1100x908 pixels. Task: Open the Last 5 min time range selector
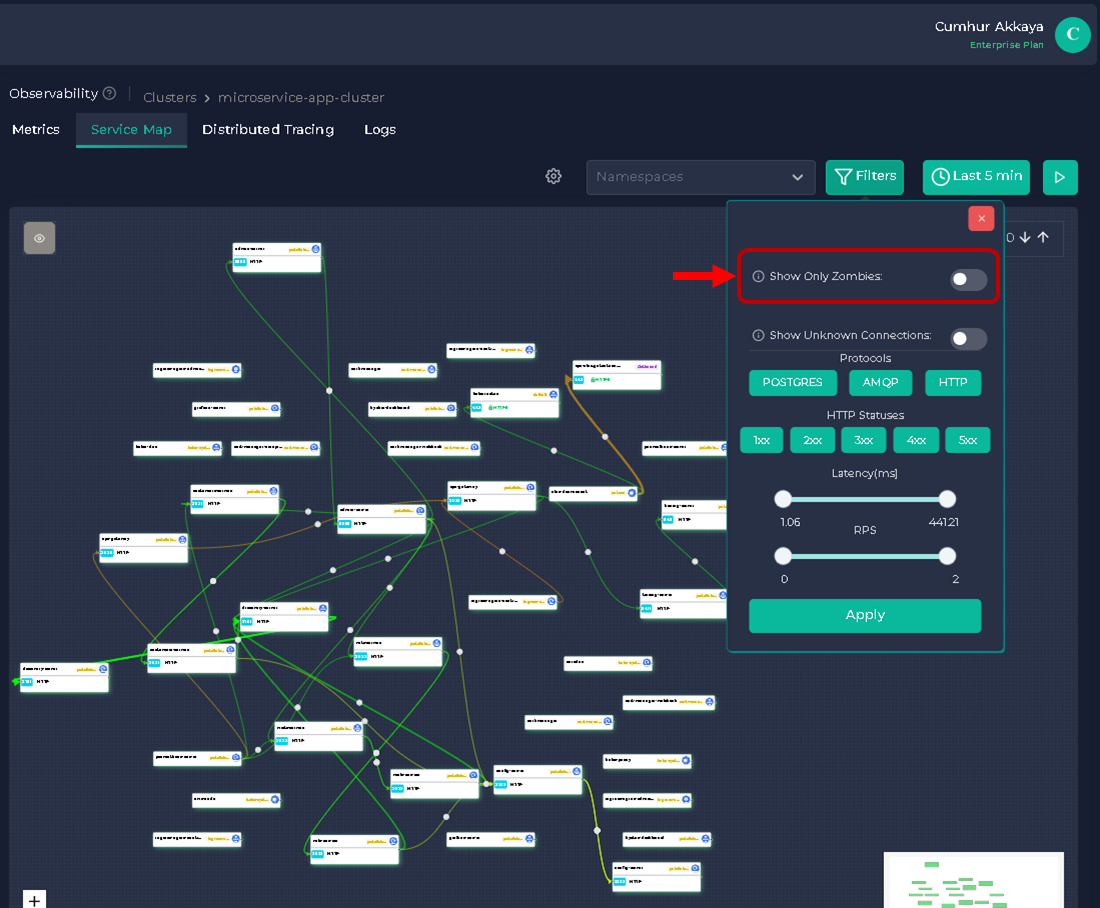click(975, 177)
